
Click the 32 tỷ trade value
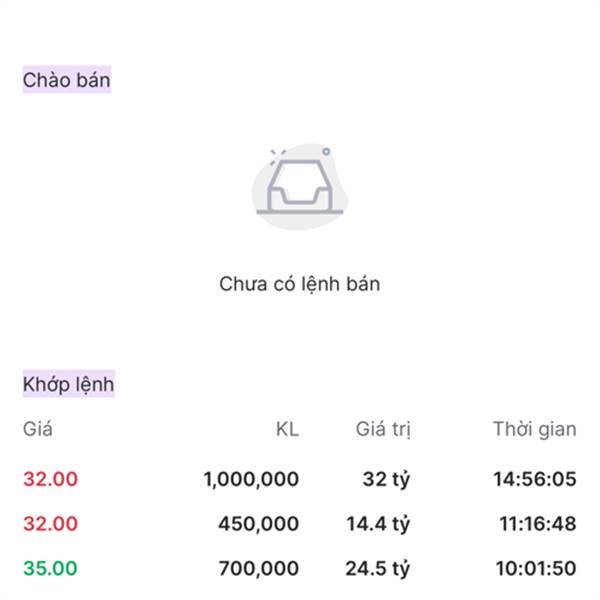click(x=386, y=479)
